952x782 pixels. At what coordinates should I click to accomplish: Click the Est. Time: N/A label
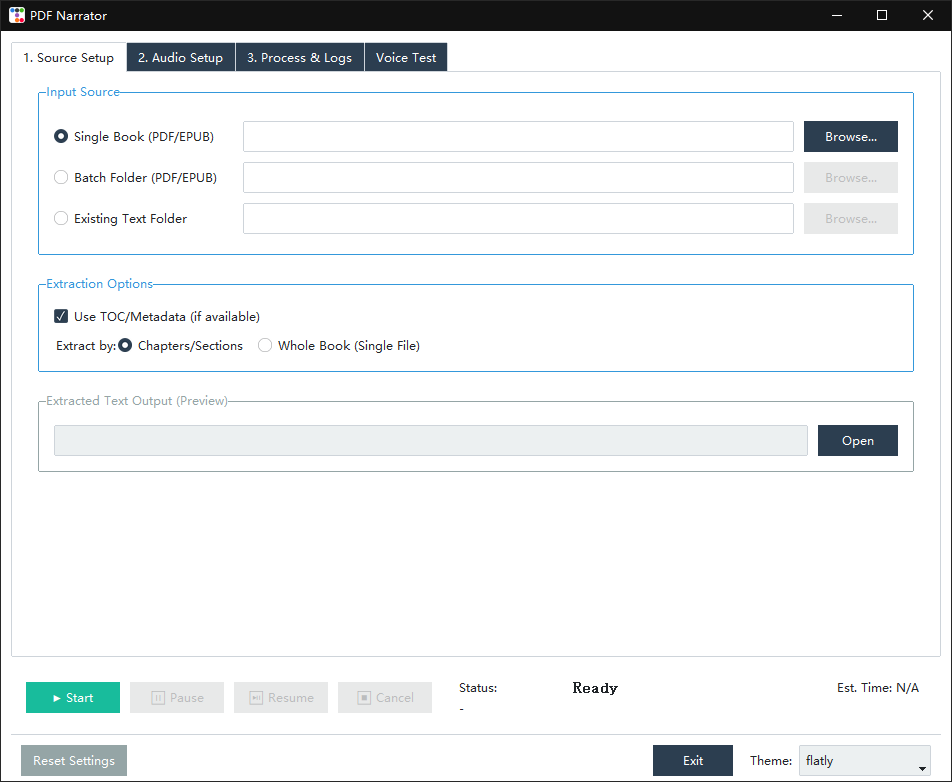click(877, 688)
